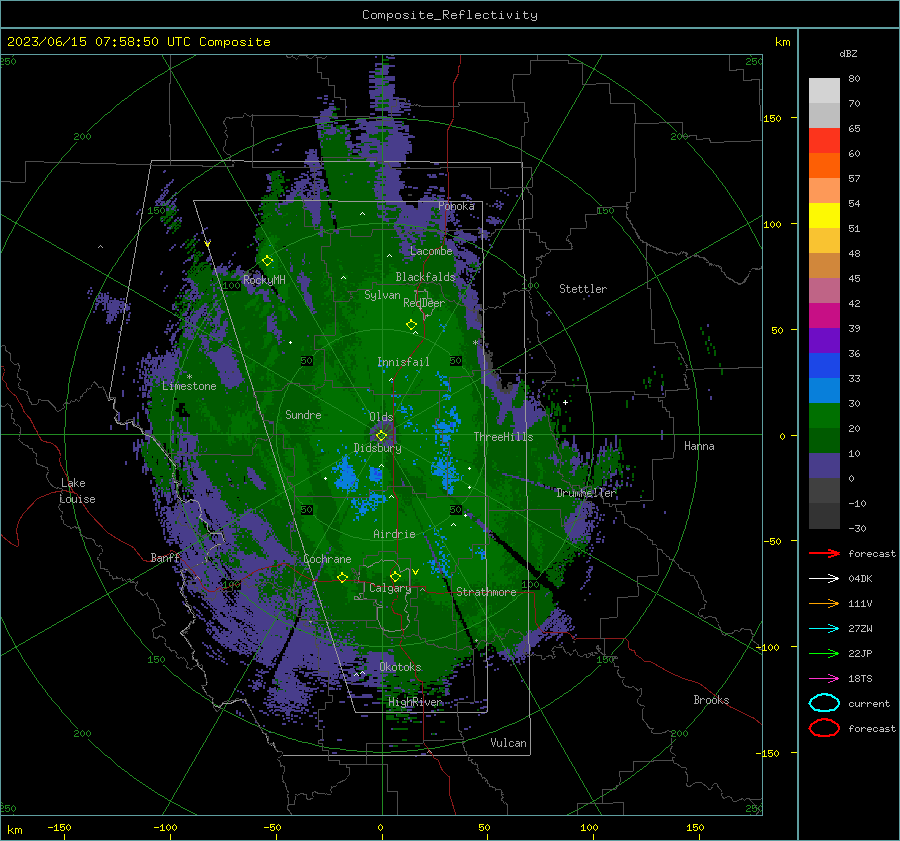Screen dimensions: 900x841
Task: Click the Hanna city label
Action: (699, 446)
